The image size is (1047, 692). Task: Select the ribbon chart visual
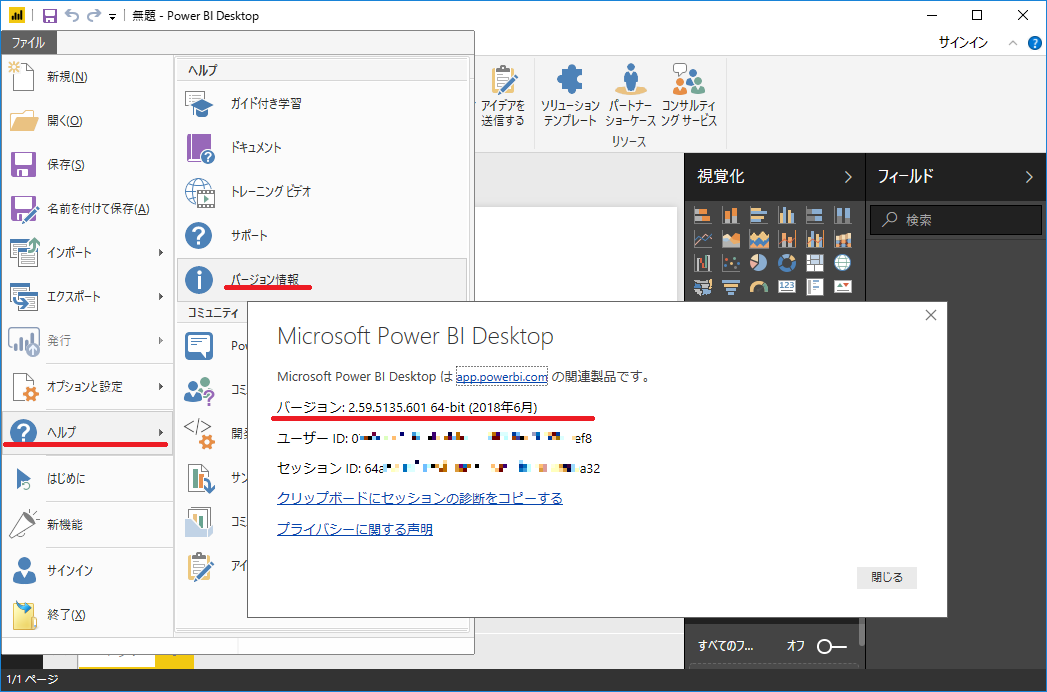843,239
